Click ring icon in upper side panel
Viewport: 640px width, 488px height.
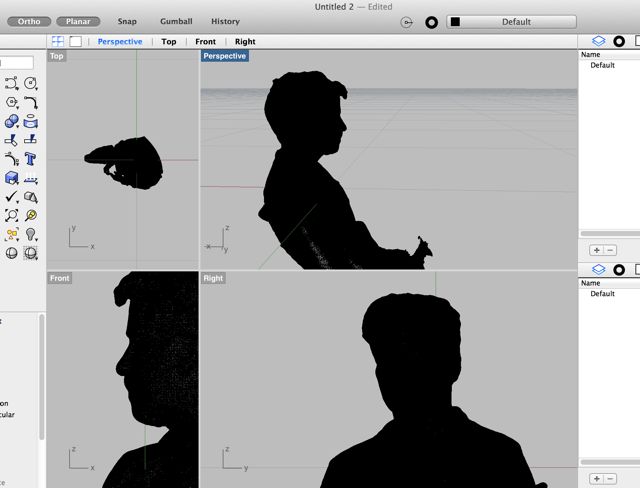tap(619, 41)
